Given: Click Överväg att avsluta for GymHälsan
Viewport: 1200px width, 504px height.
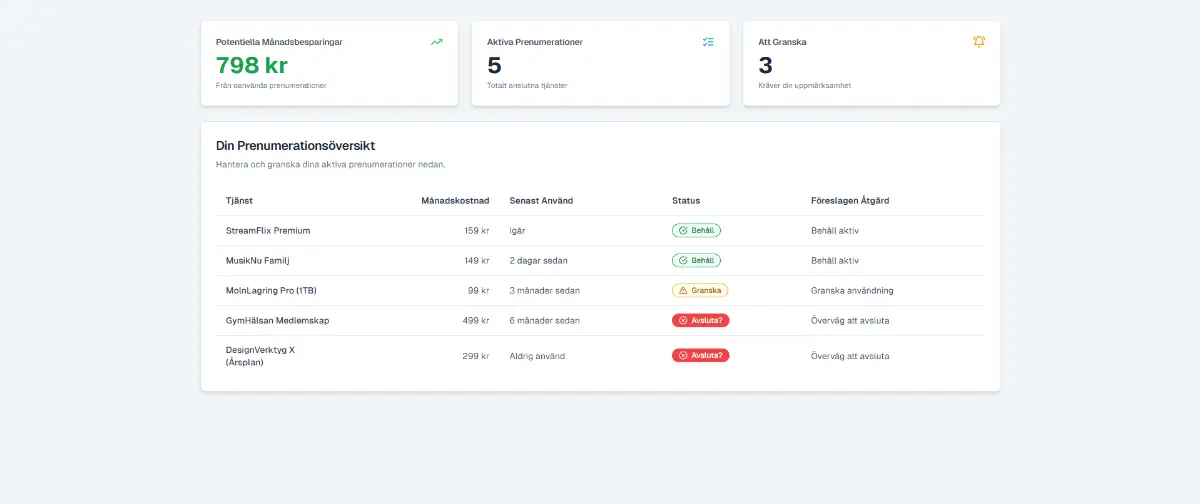Looking at the screenshot, I should pyautogui.click(x=850, y=320).
